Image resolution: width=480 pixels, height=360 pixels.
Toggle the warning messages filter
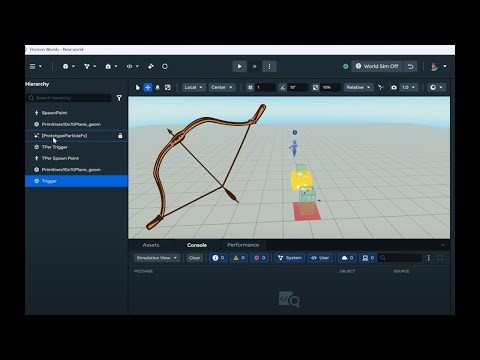(x=239, y=258)
